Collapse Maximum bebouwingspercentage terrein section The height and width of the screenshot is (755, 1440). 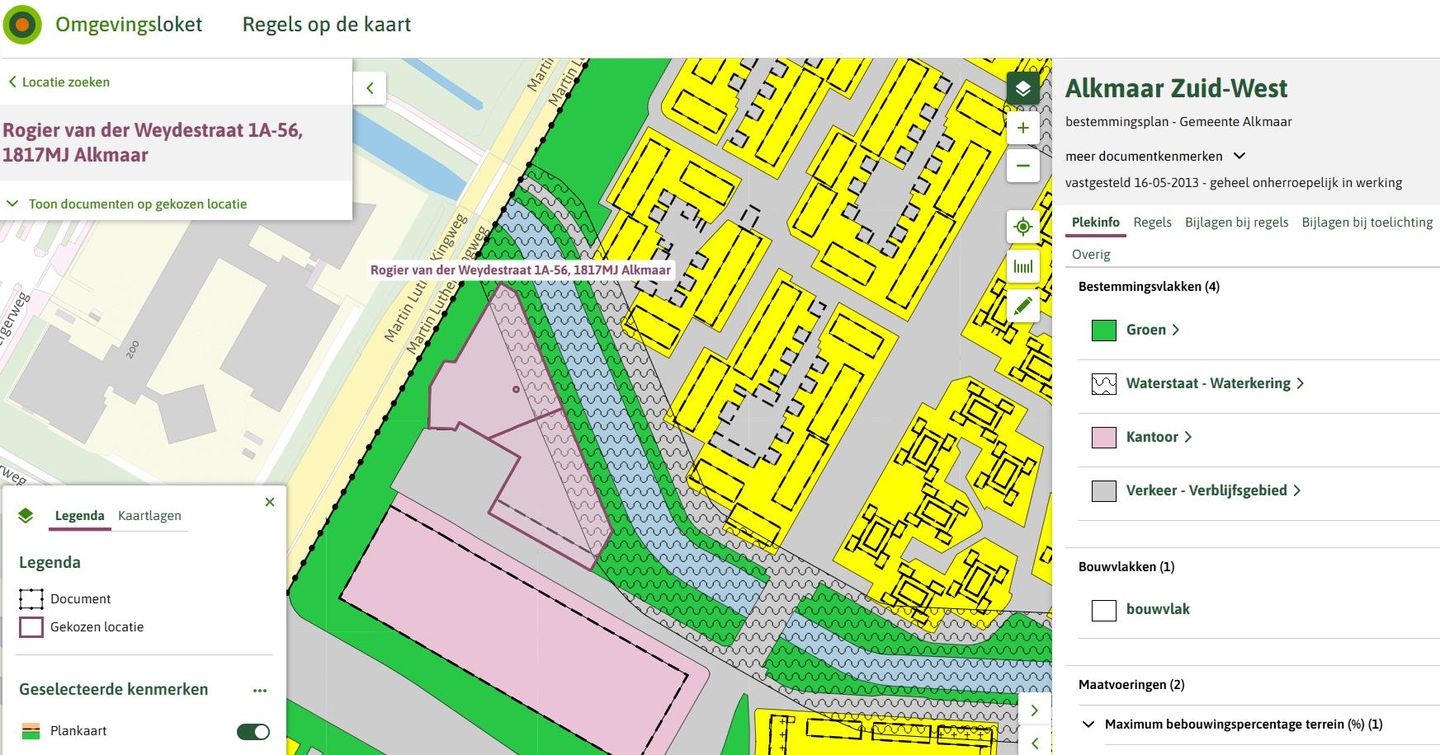coord(1087,724)
